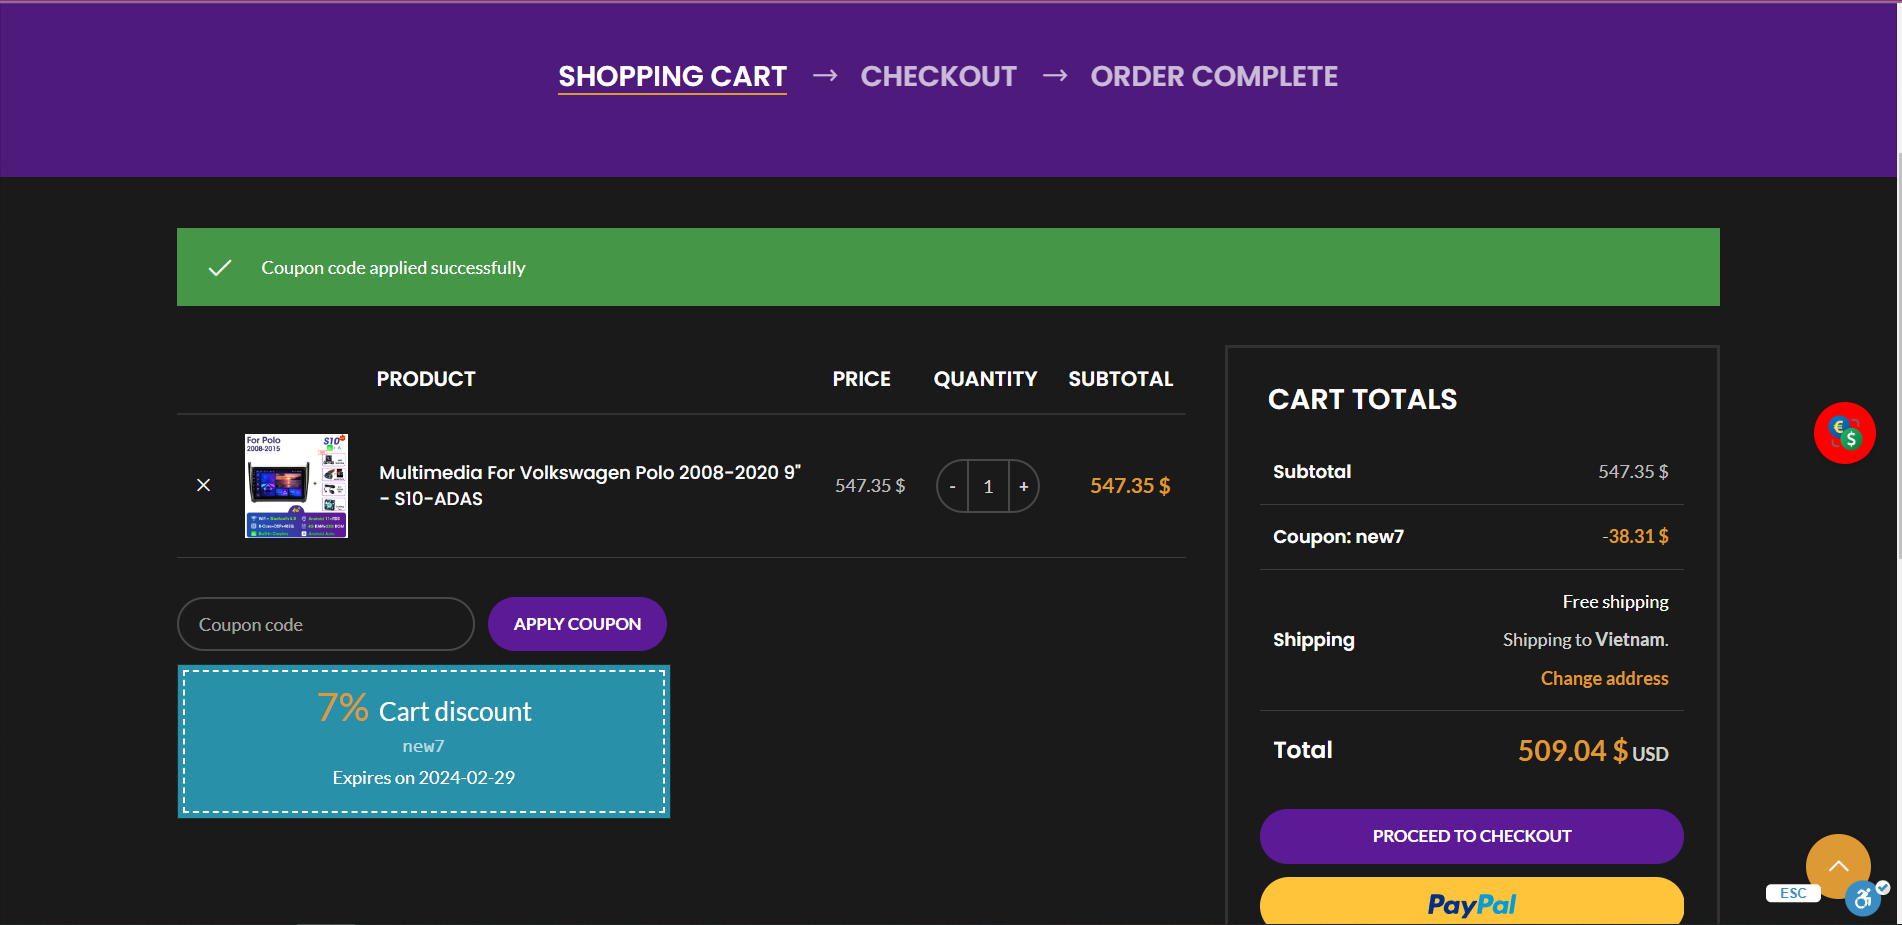
Task: Go to the SHOPPING CART step
Action: pos(672,76)
